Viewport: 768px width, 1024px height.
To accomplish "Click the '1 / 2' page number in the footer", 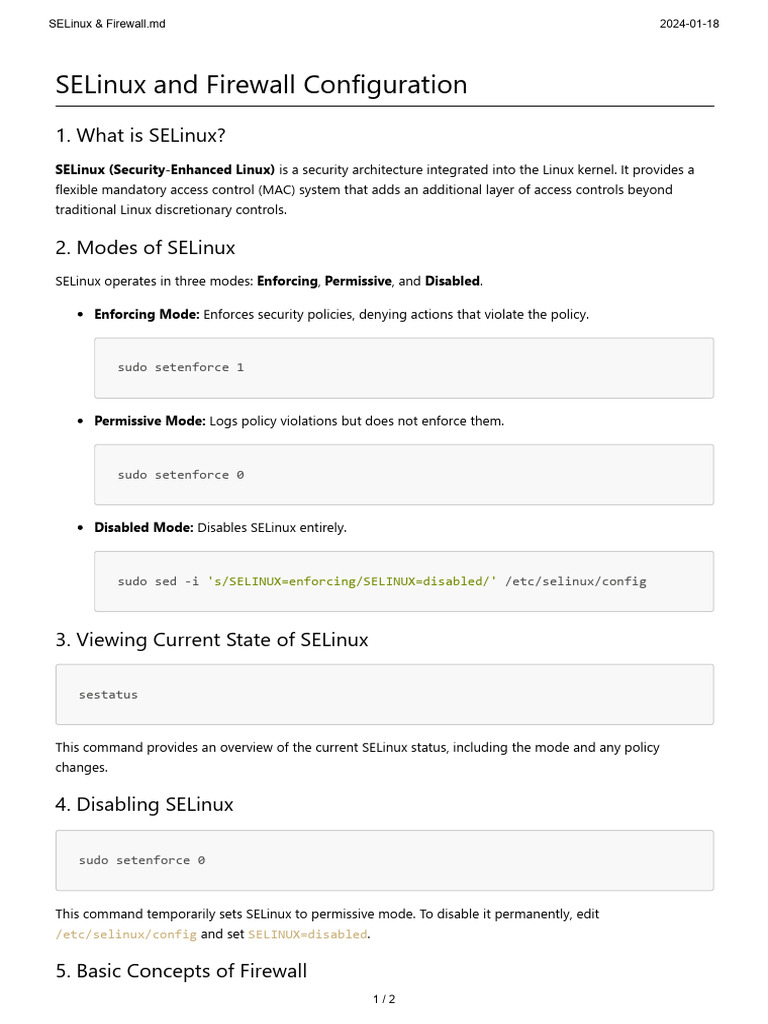I will [x=384, y=999].
